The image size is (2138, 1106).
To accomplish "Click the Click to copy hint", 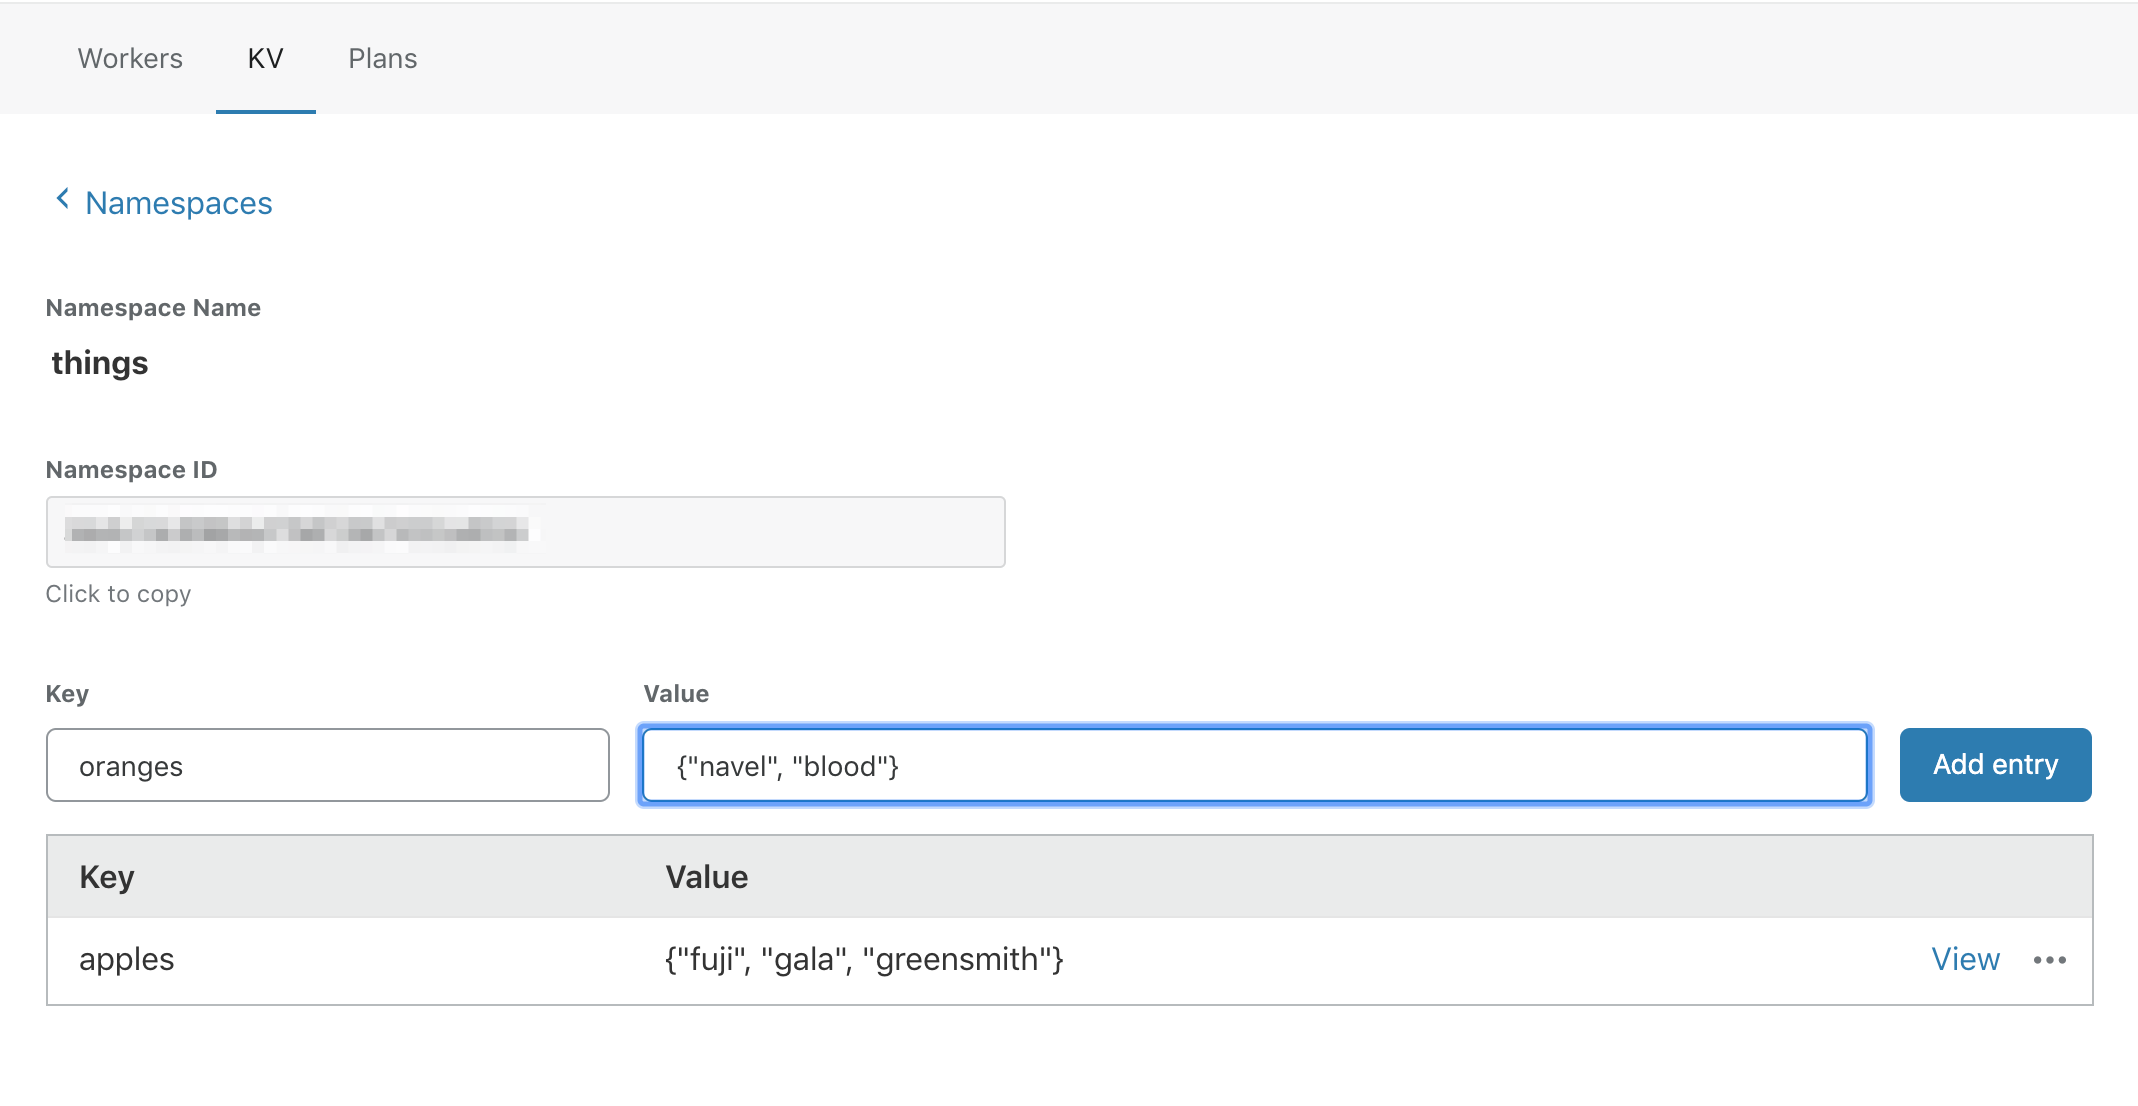I will 118,594.
